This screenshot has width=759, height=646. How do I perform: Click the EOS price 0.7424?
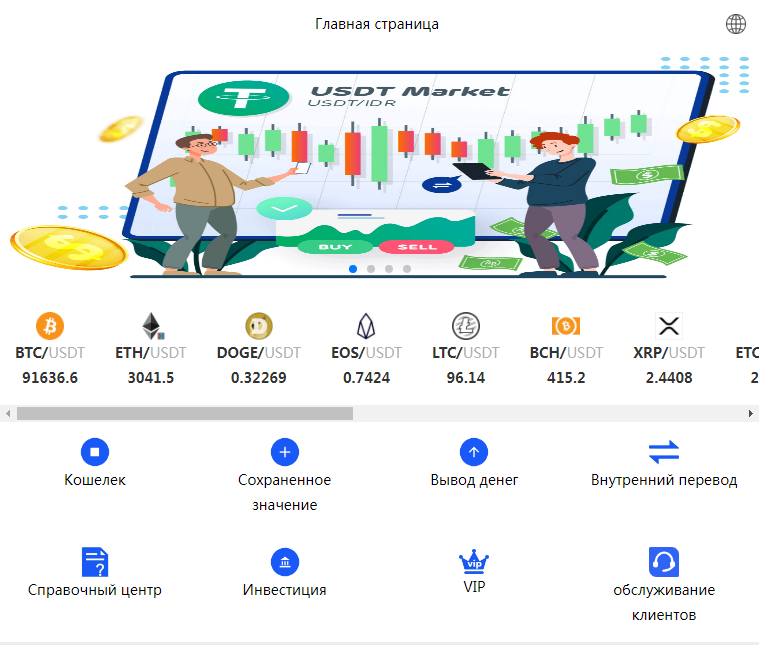pyautogui.click(x=366, y=377)
